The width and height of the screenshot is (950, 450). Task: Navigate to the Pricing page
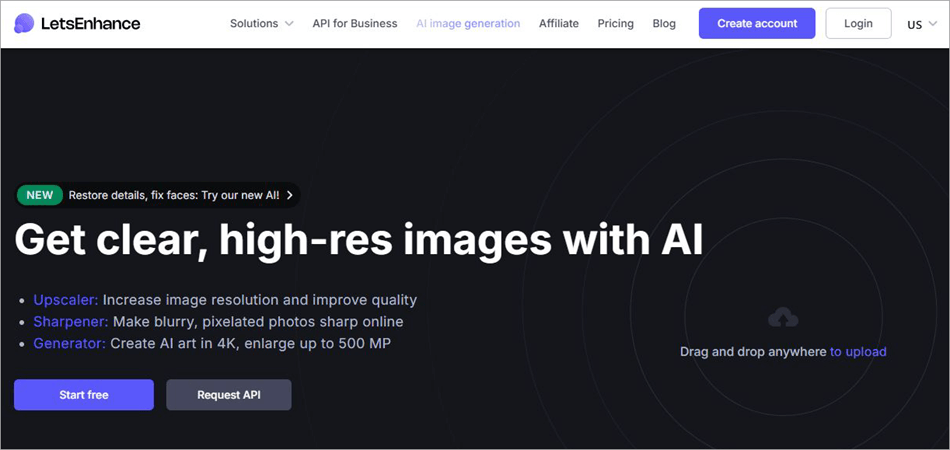tap(615, 23)
